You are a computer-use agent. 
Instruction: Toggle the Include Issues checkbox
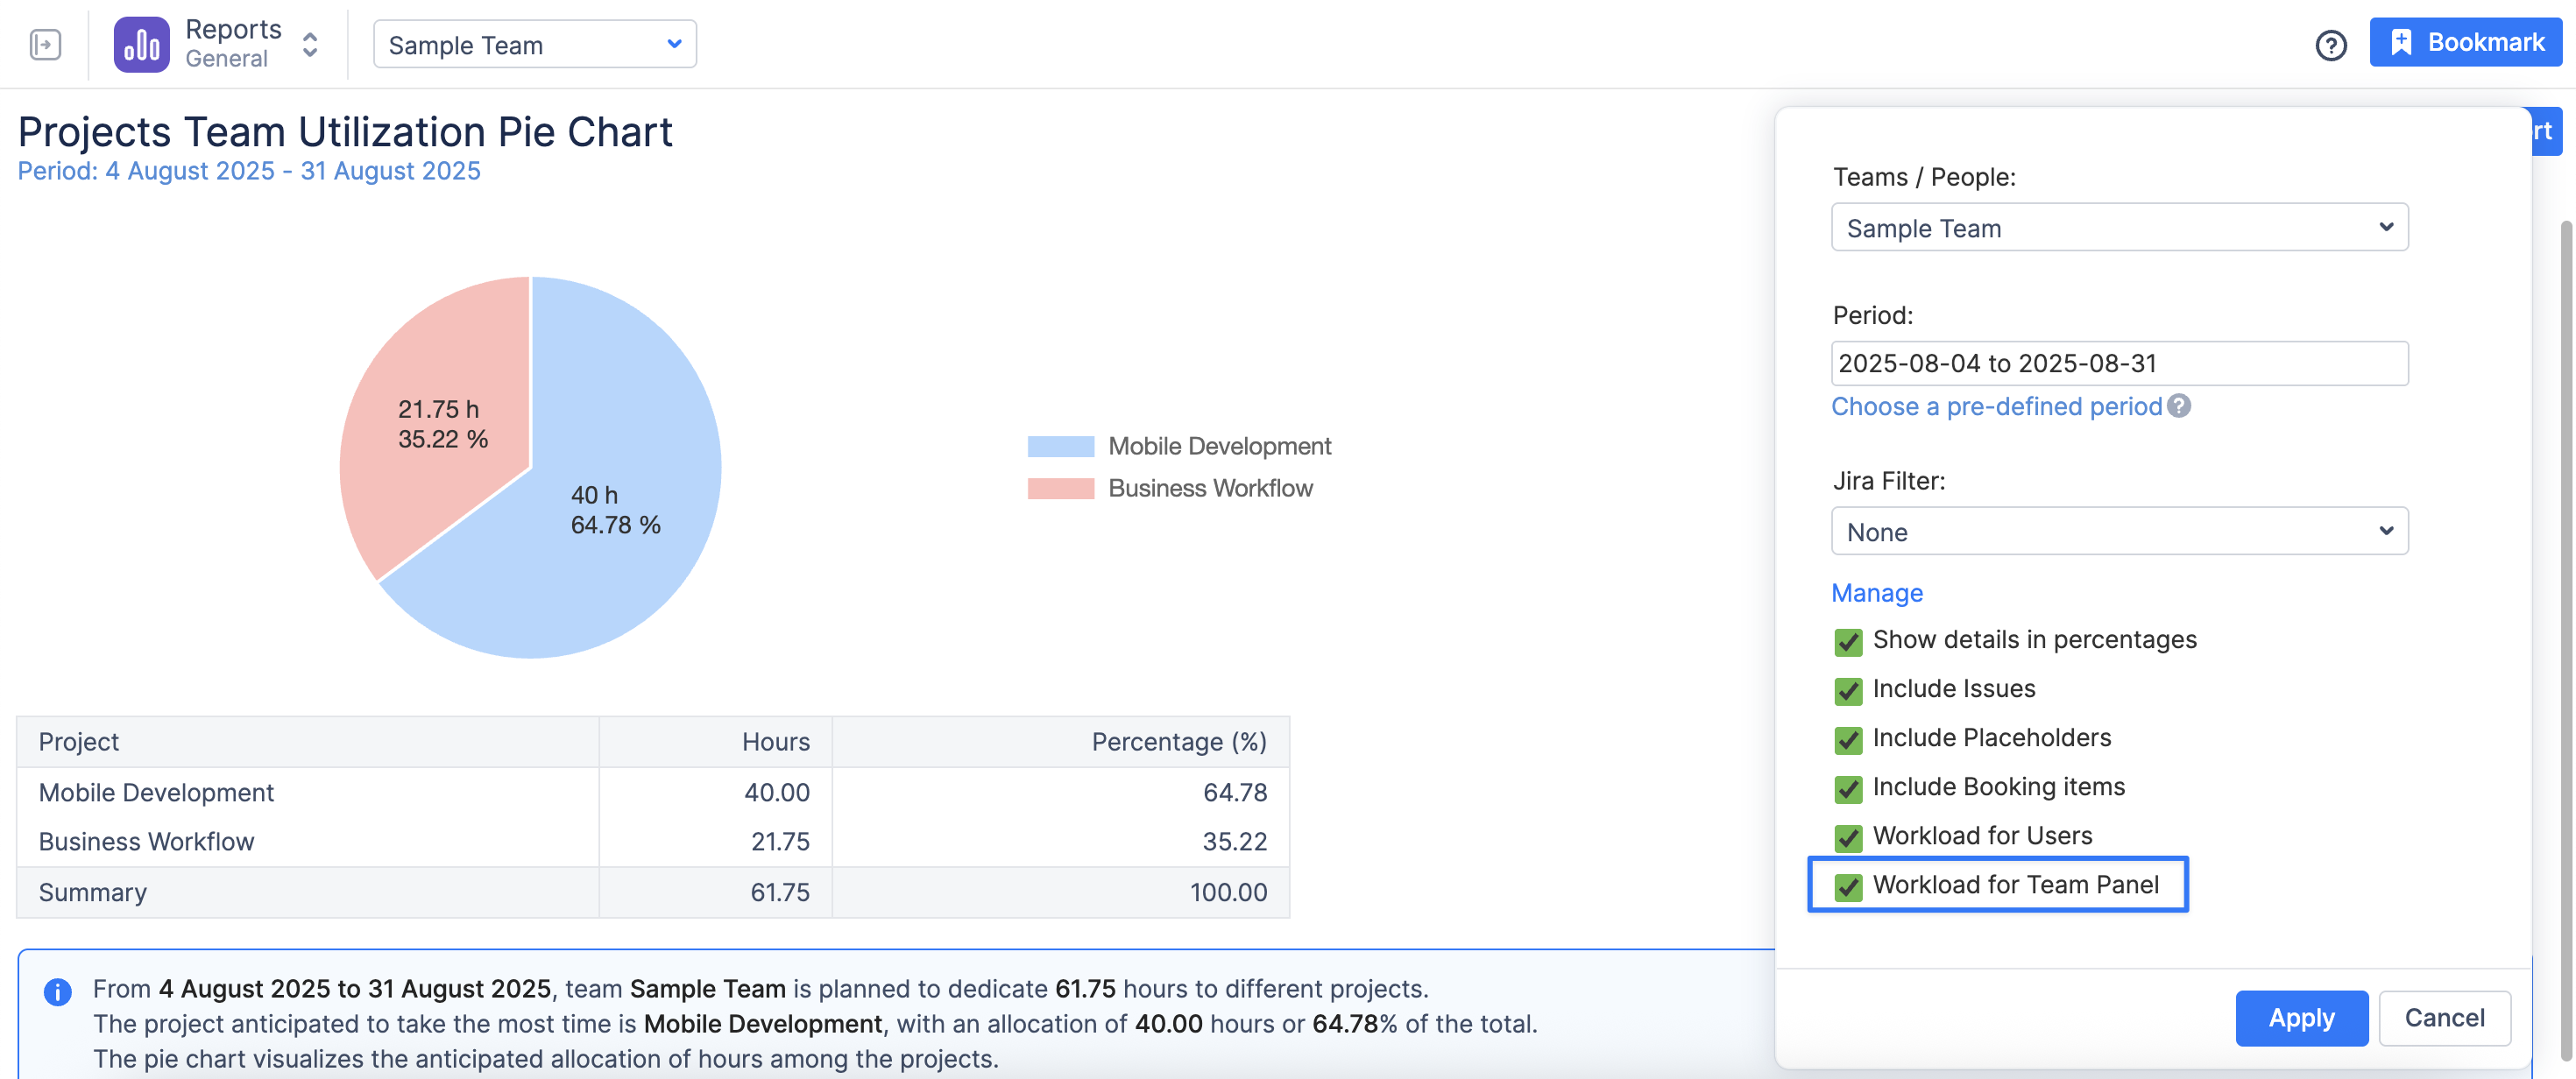click(1848, 690)
